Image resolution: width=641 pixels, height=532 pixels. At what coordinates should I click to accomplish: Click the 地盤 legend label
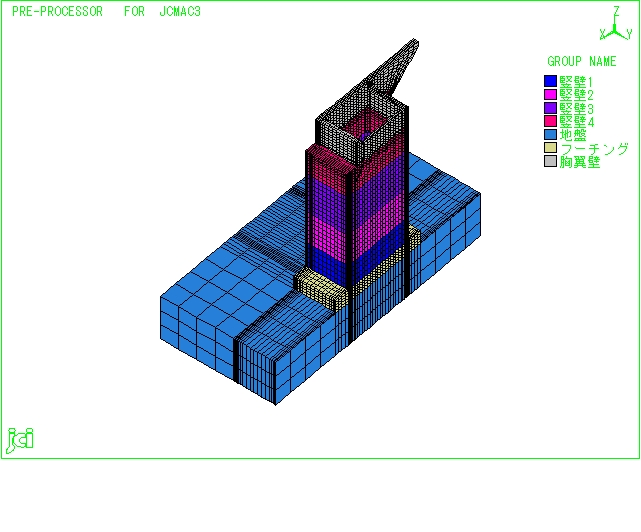573,135
